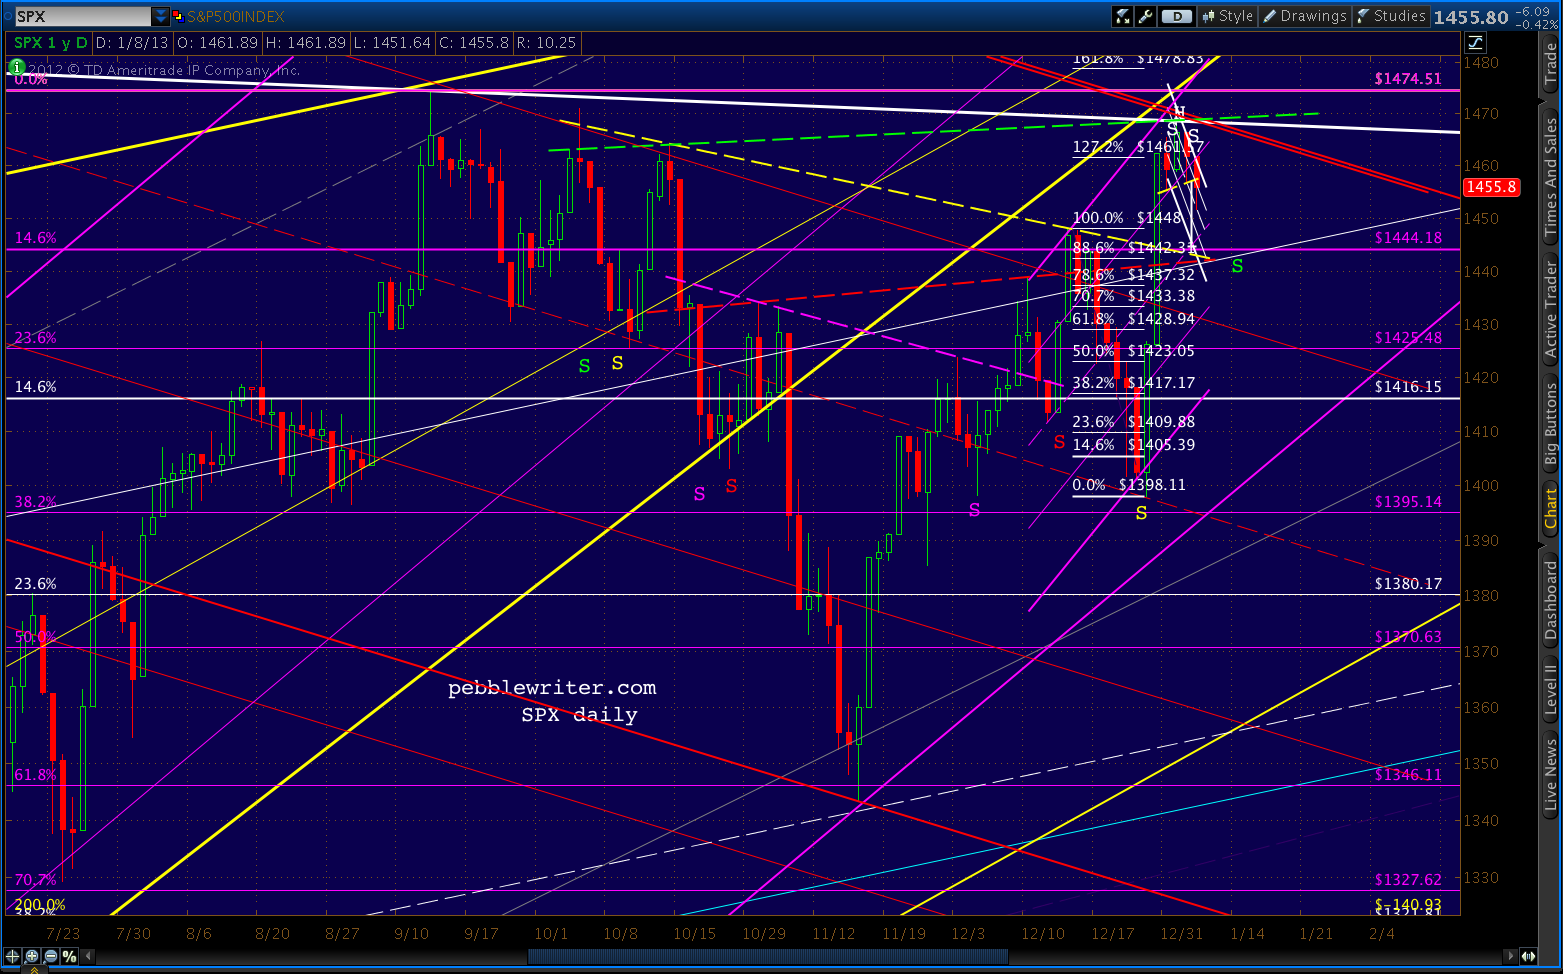Zoom in with the plus magnifier
1563x974 pixels.
click(x=31, y=956)
